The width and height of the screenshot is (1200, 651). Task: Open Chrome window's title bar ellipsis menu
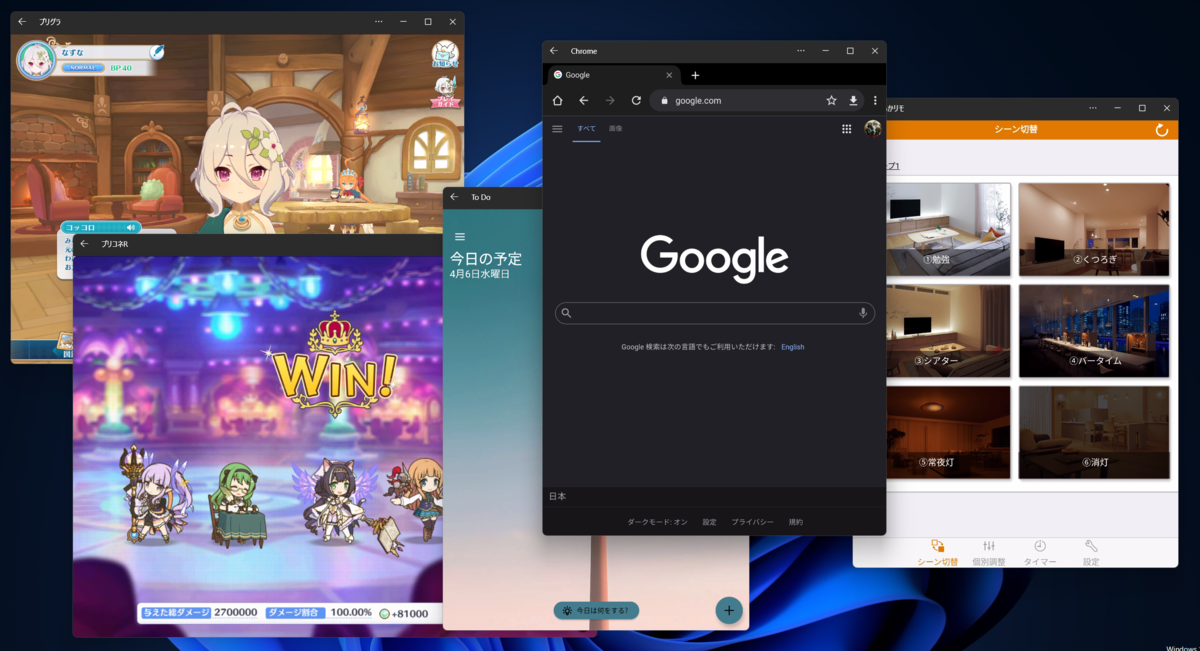[801, 51]
